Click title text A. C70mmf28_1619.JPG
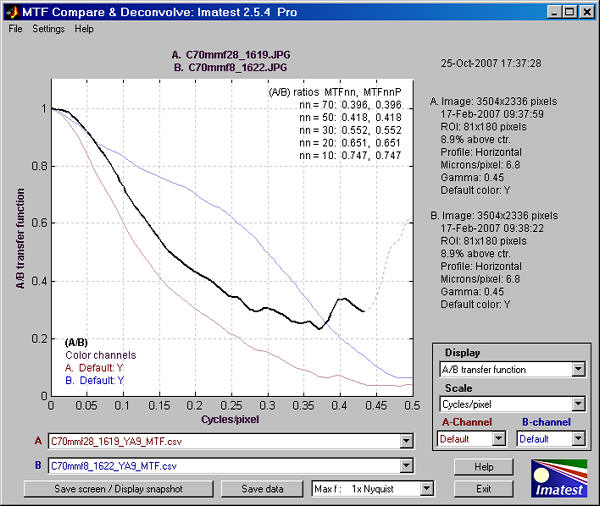The width and height of the screenshot is (600, 506). [x=231, y=55]
